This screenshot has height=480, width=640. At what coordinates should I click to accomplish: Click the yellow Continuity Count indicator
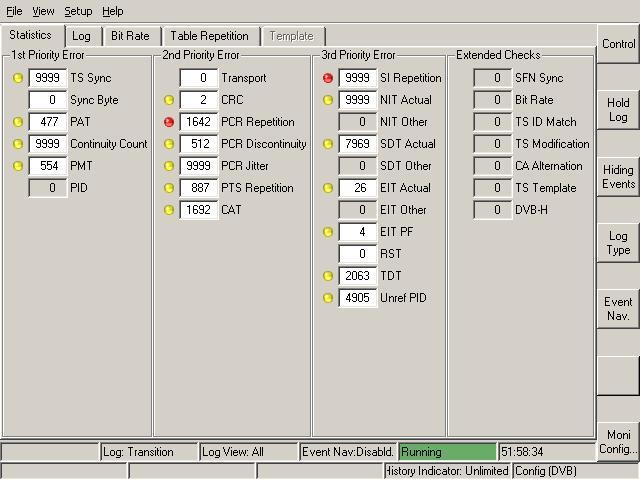pyautogui.click(x=17, y=144)
